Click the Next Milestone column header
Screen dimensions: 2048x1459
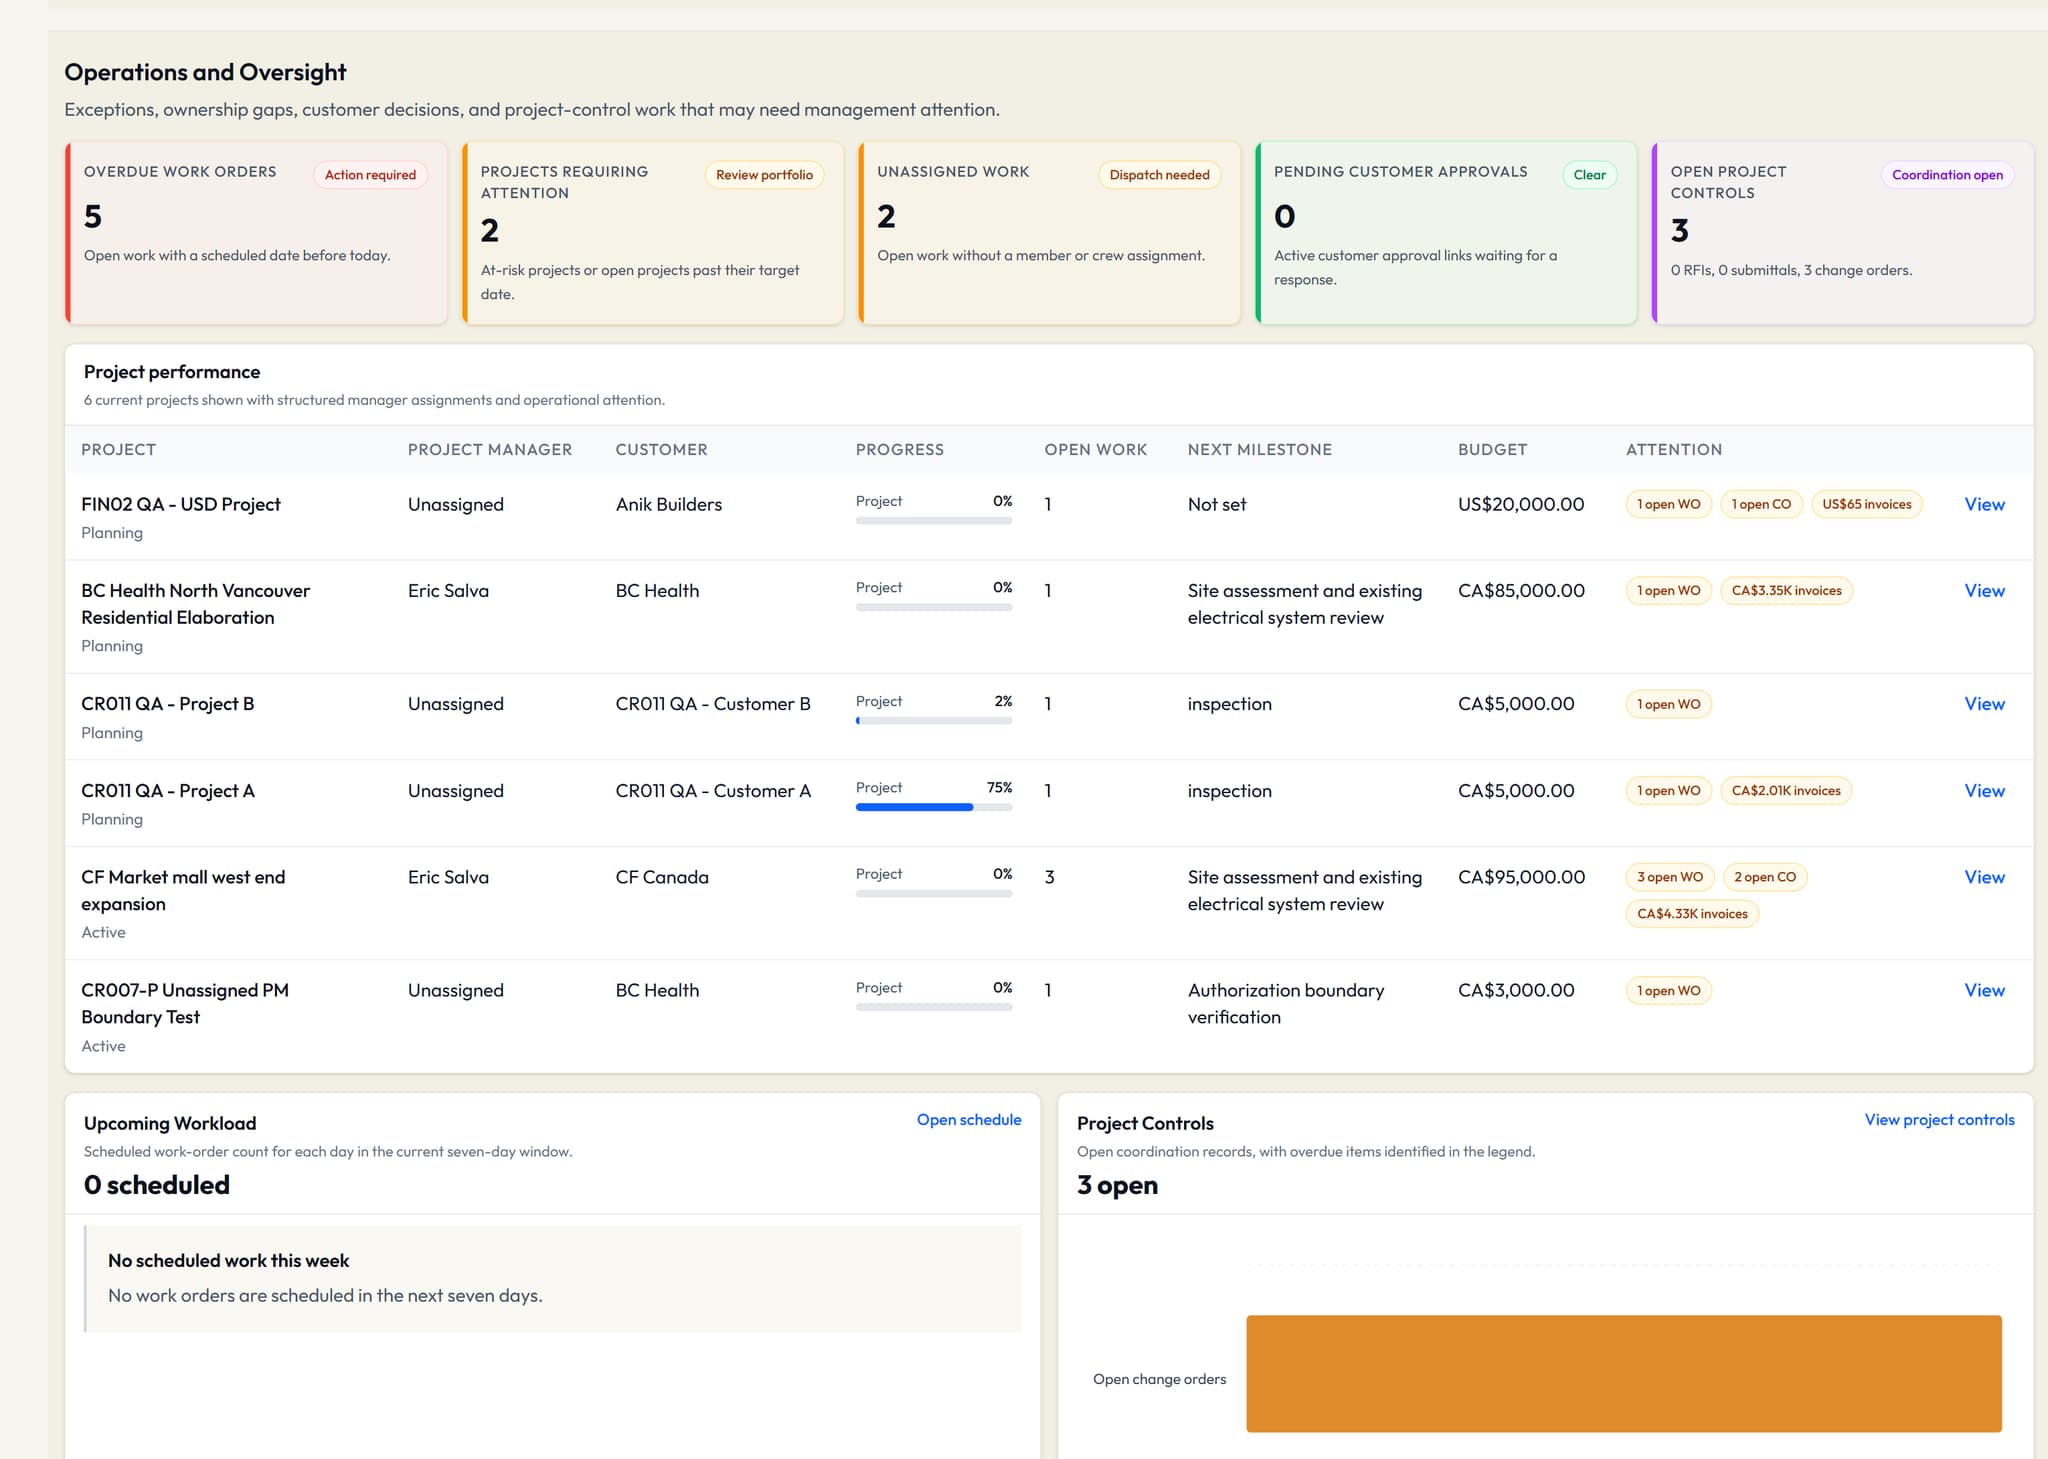(x=1260, y=450)
